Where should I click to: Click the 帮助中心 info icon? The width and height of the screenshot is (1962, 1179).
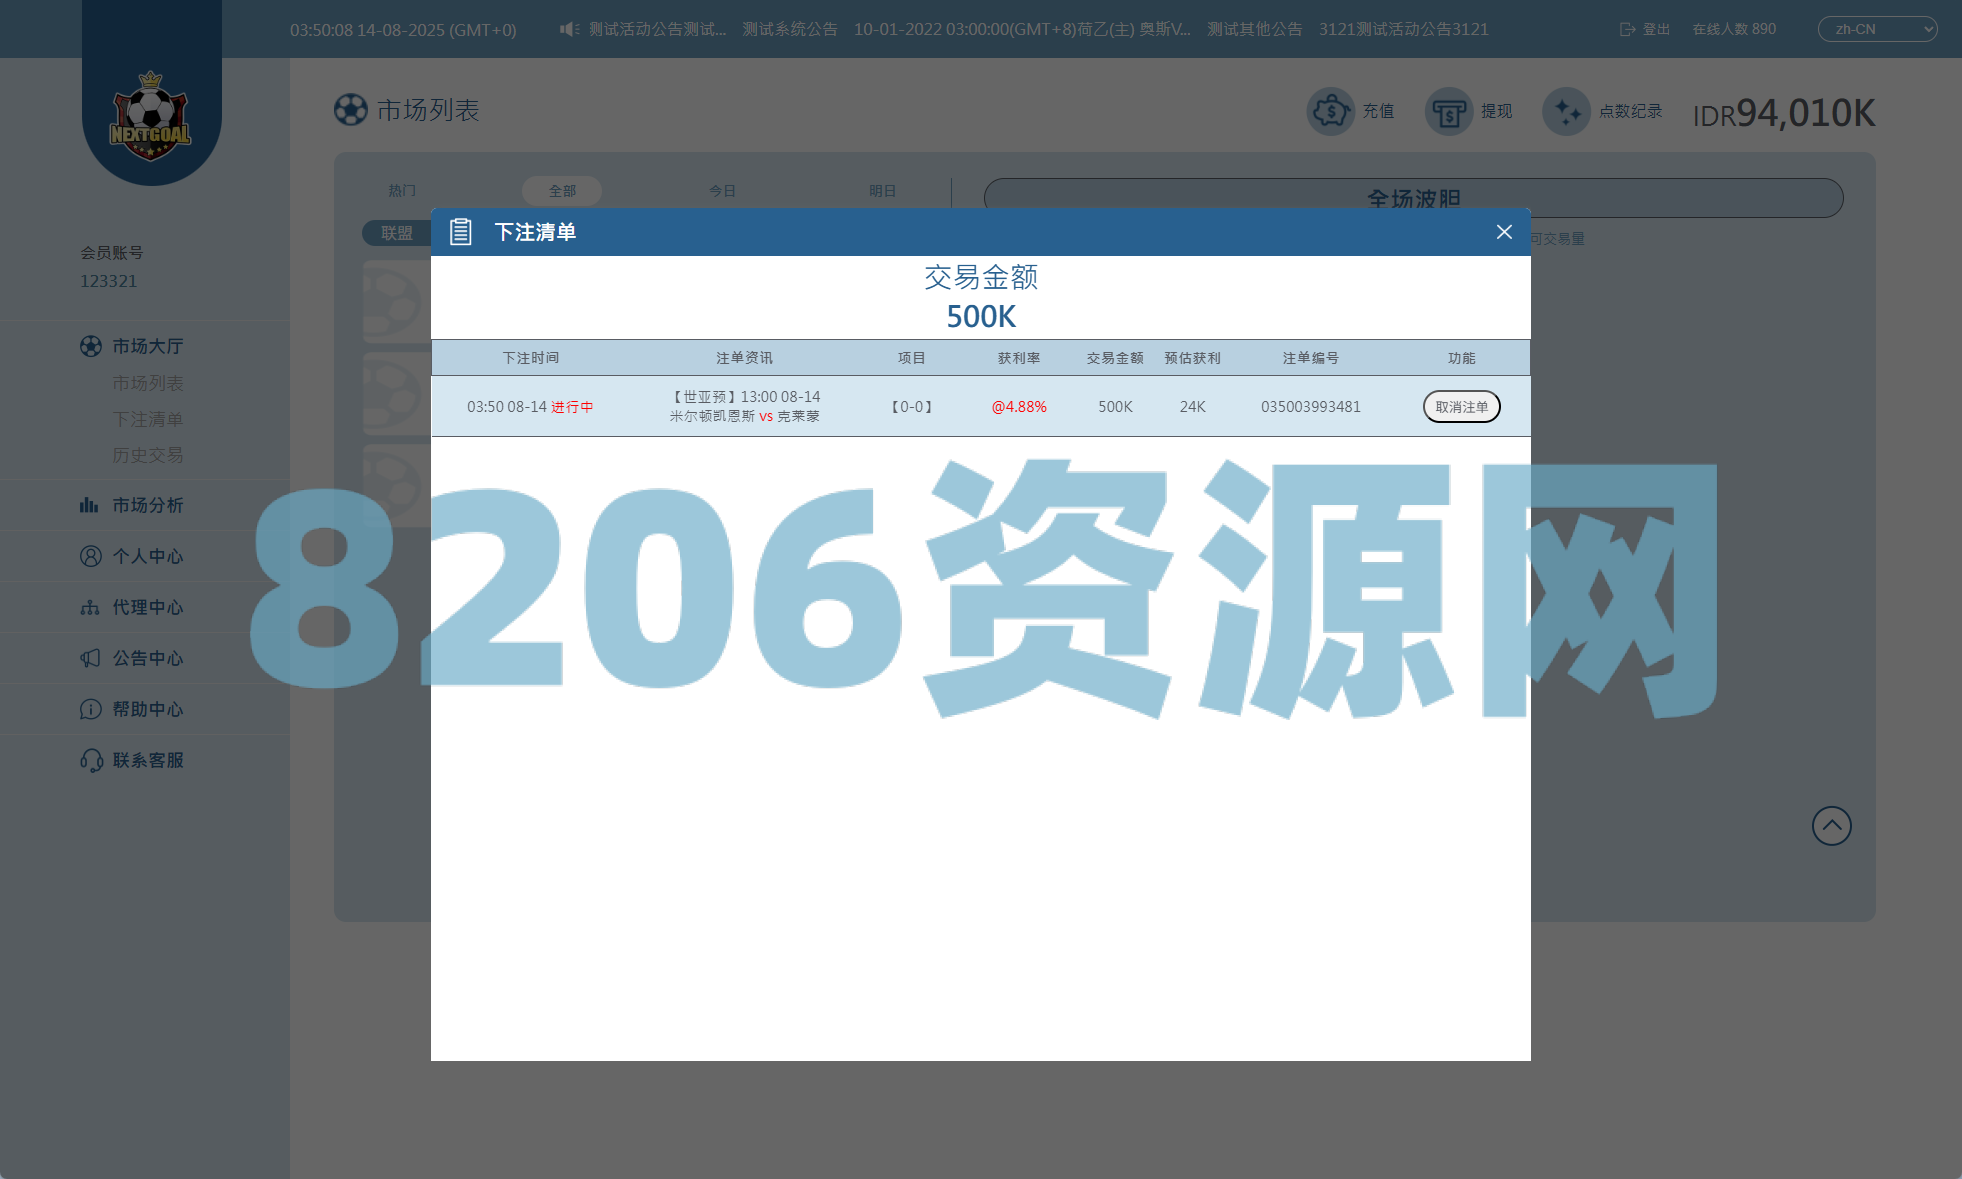click(x=91, y=709)
